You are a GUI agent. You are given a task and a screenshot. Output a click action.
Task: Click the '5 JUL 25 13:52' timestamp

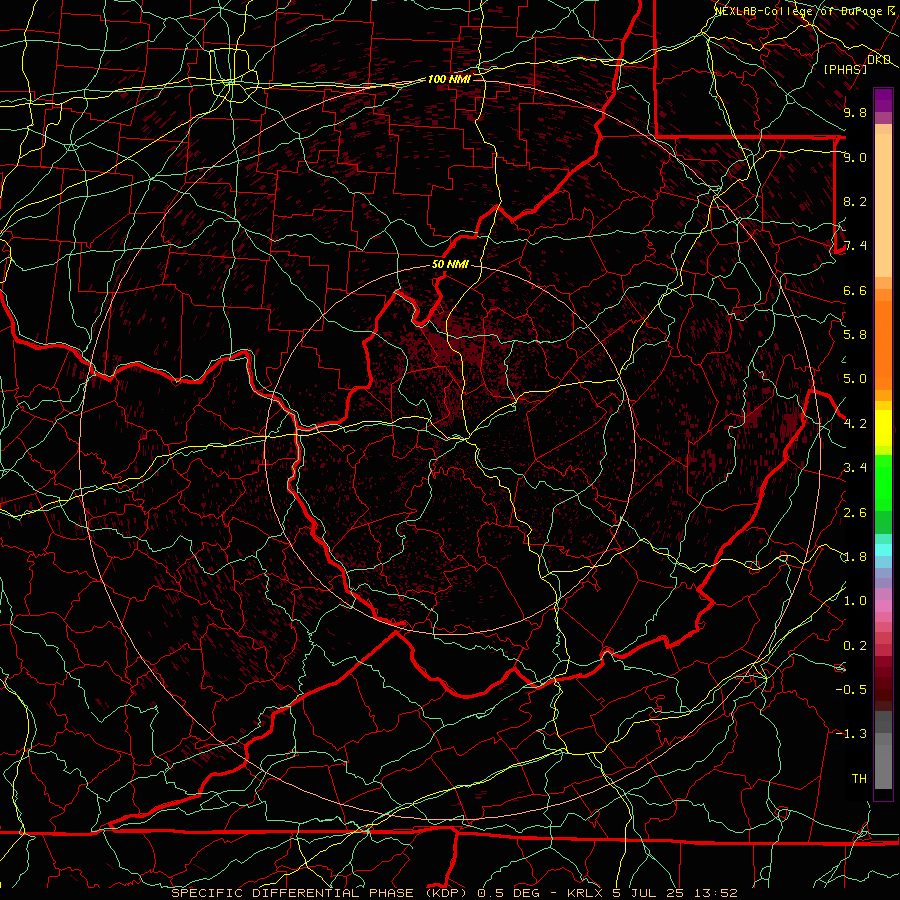point(676,893)
